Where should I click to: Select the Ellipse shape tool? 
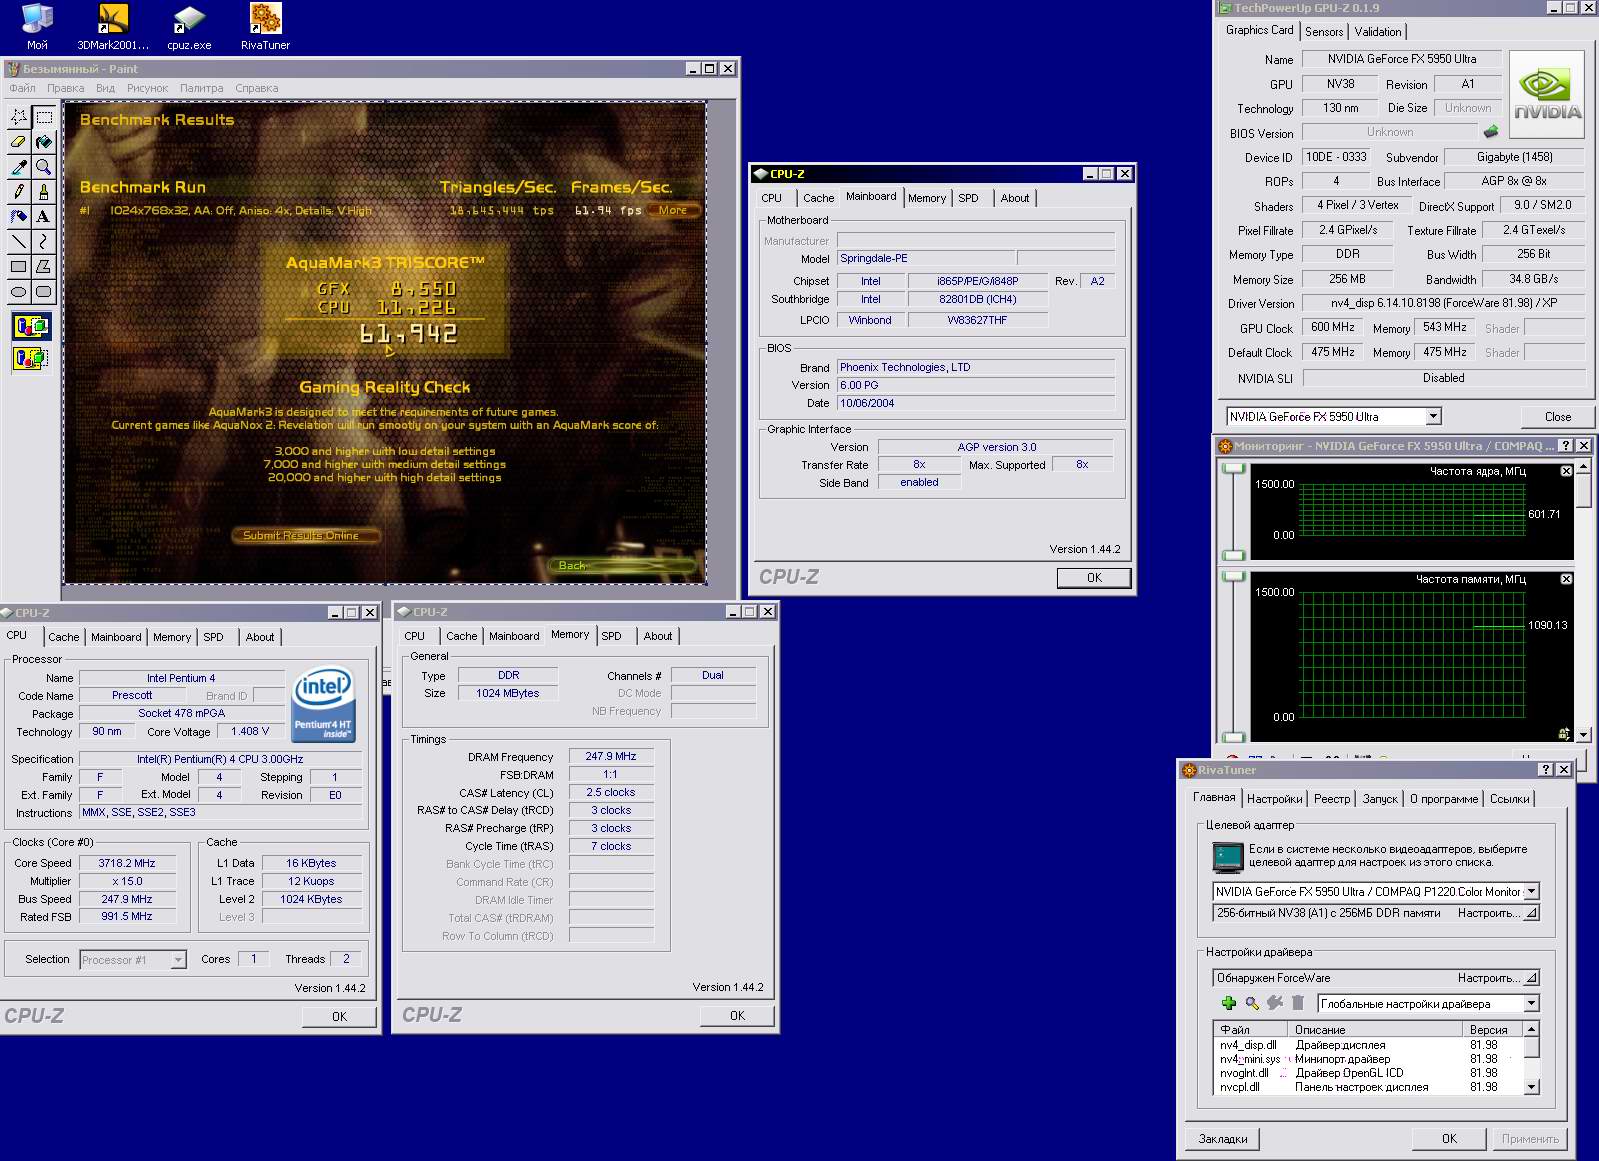pyautogui.click(x=19, y=291)
